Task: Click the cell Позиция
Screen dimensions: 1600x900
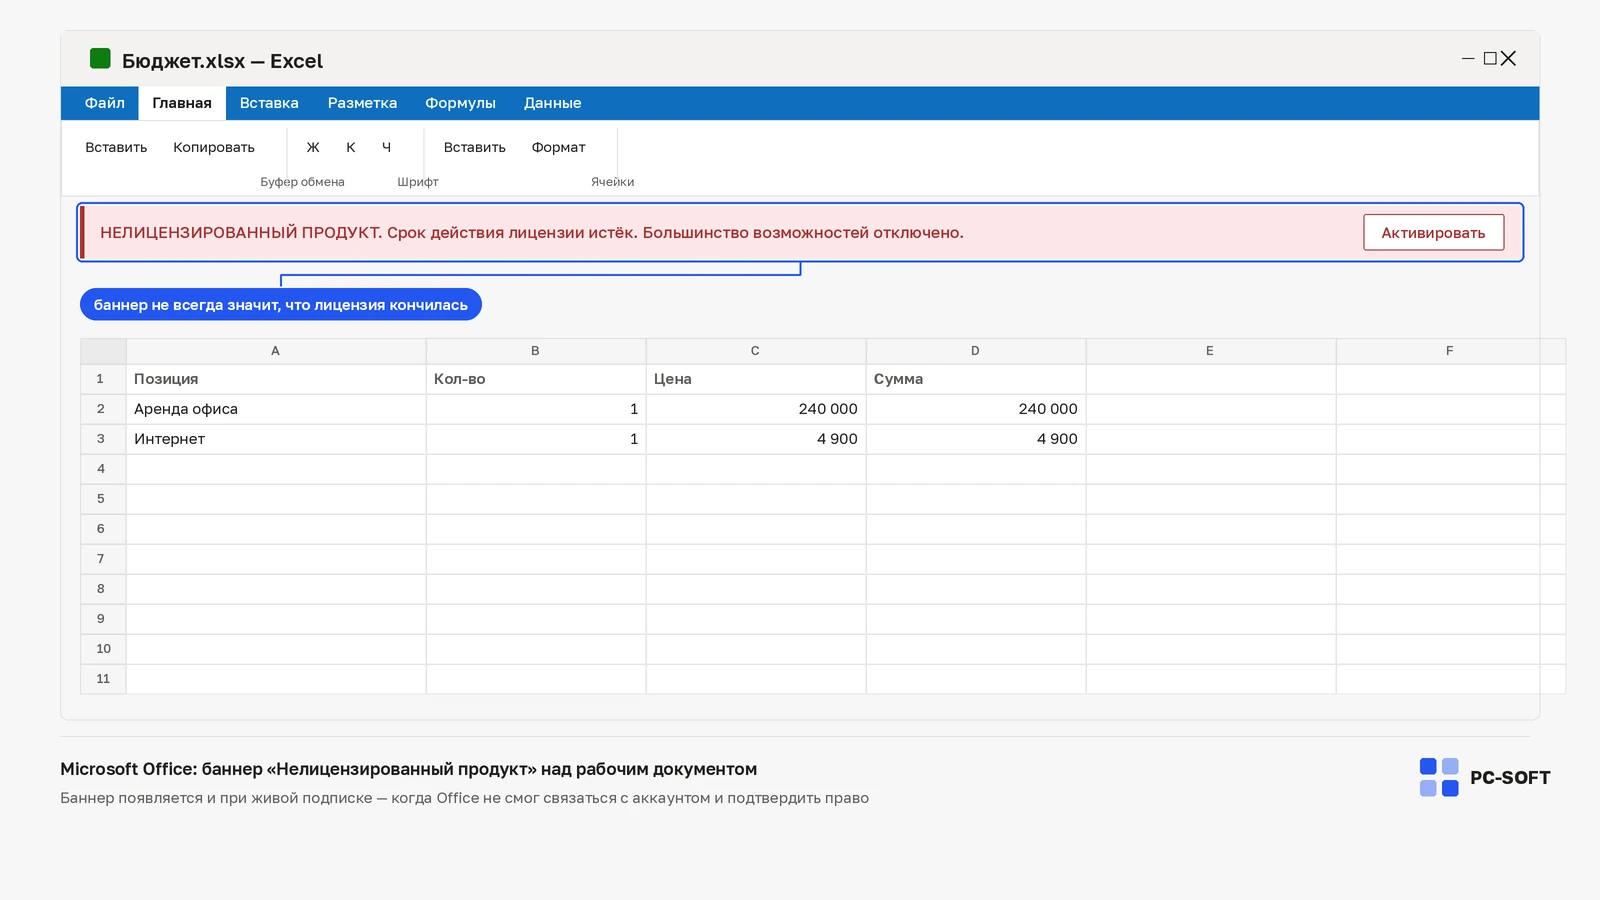Action: tap(276, 379)
